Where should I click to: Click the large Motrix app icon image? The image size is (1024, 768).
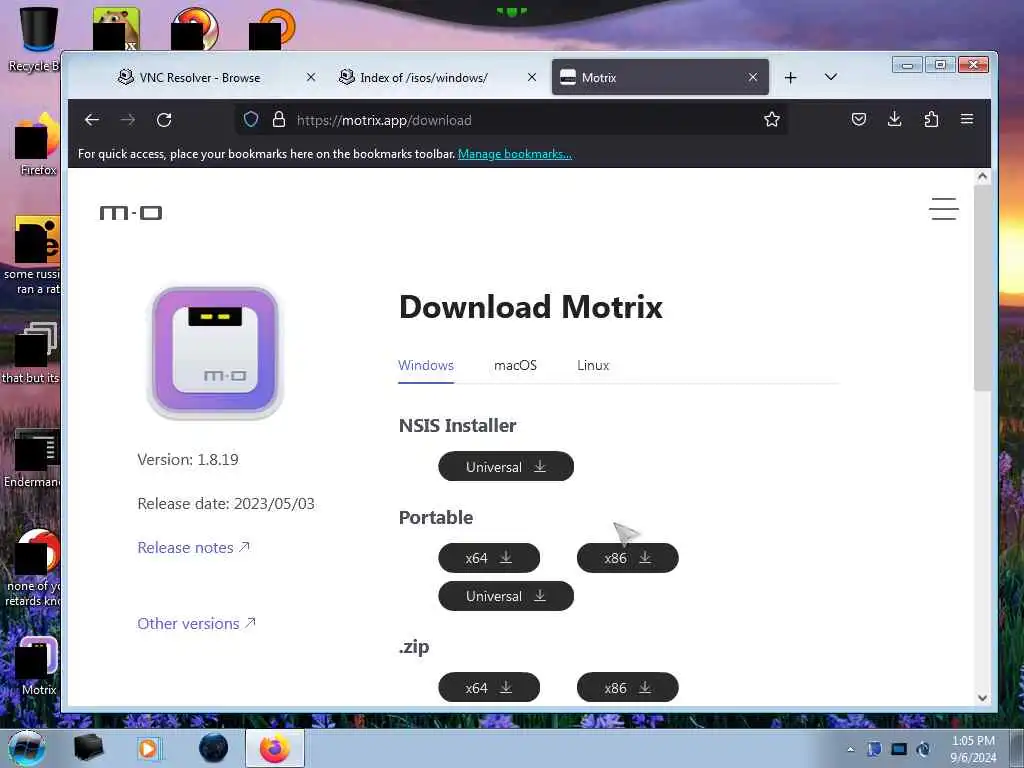click(x=216, y=352)
